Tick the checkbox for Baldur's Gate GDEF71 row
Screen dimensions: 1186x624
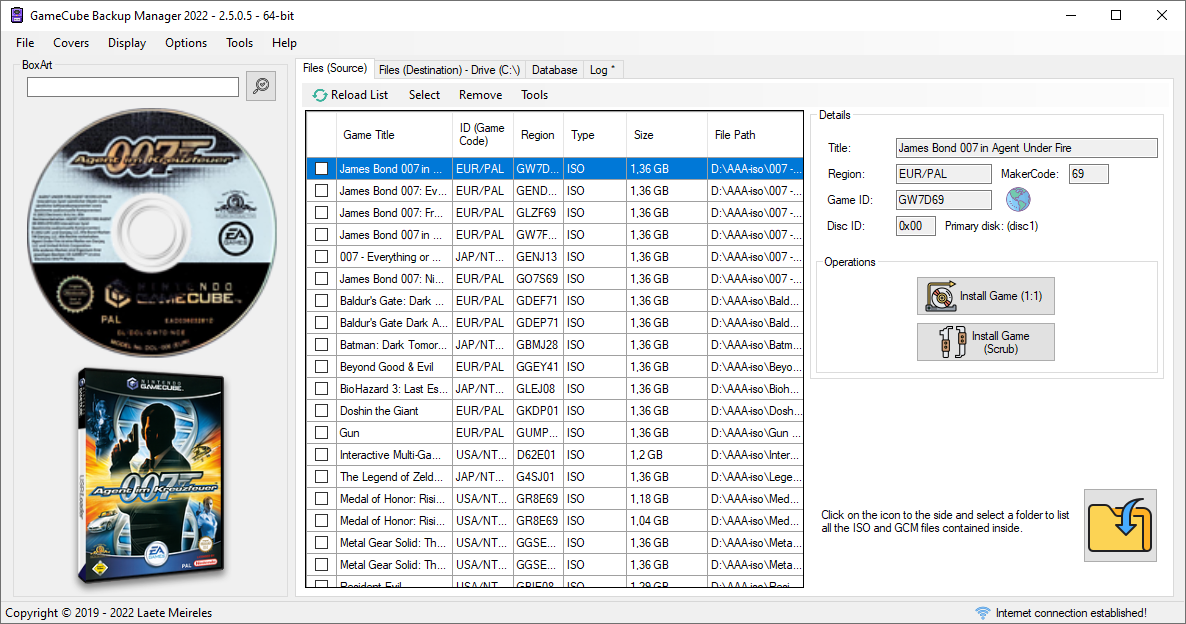pos(321,300)
